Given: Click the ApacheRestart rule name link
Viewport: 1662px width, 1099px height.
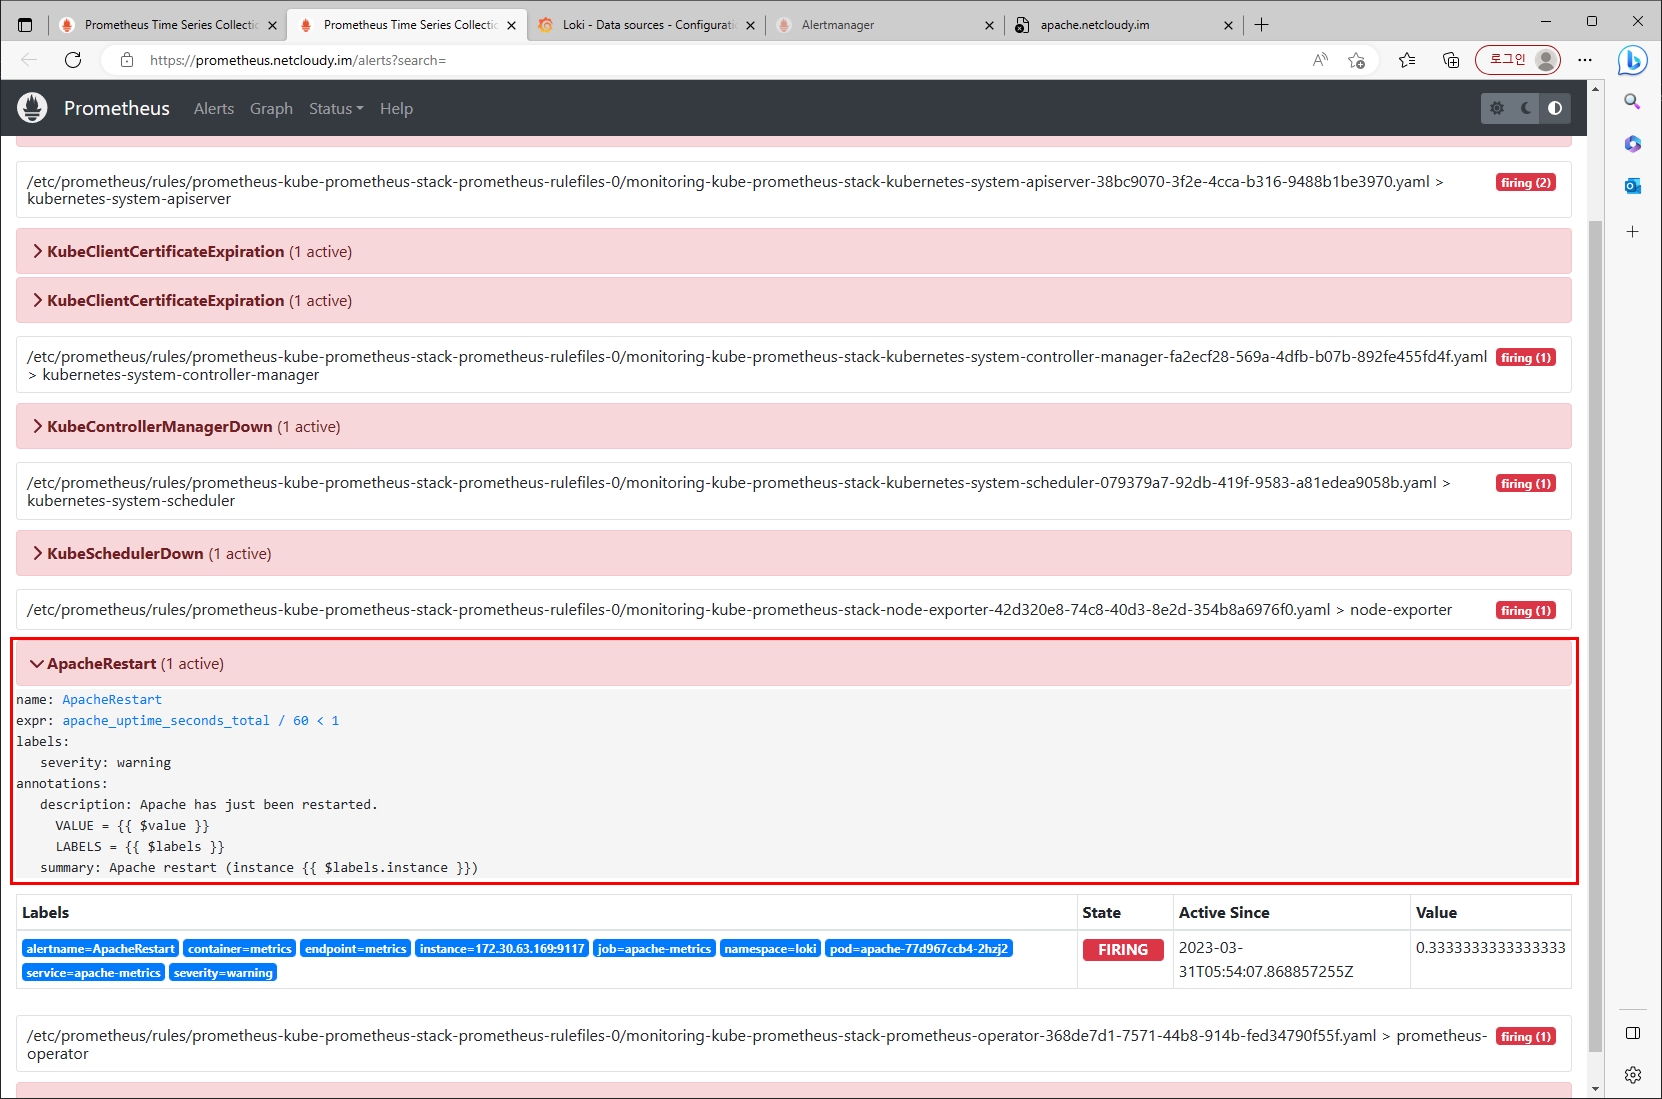Looking at the screenshot, I should (112, 699).
